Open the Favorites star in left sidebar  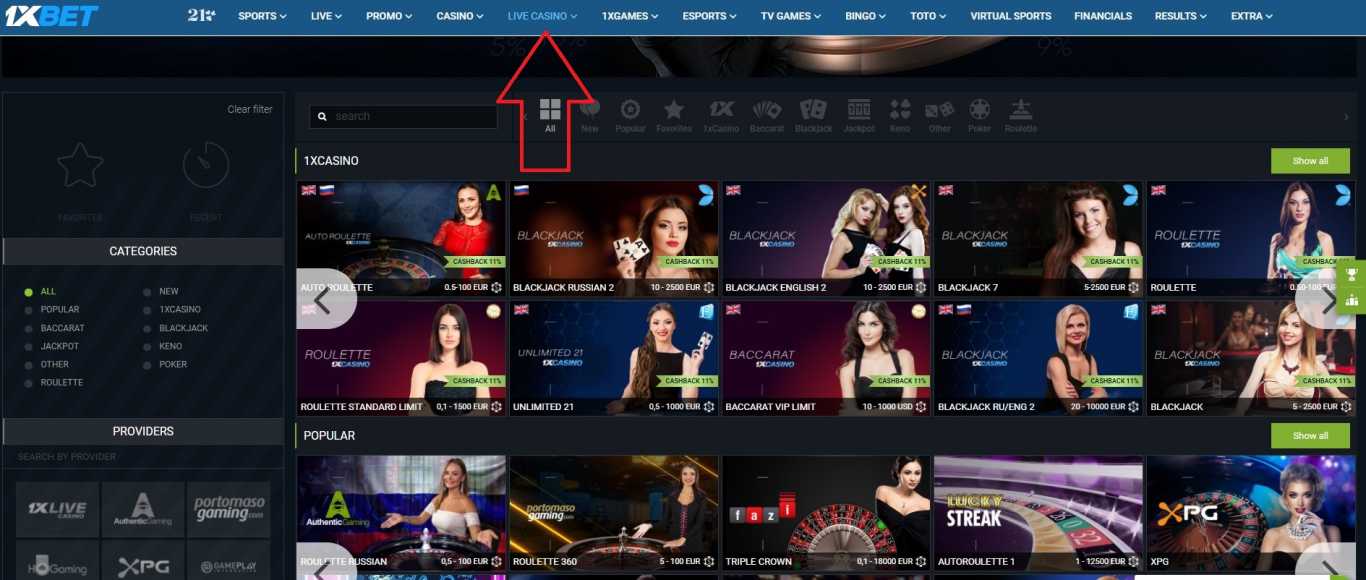click(80, 165)
